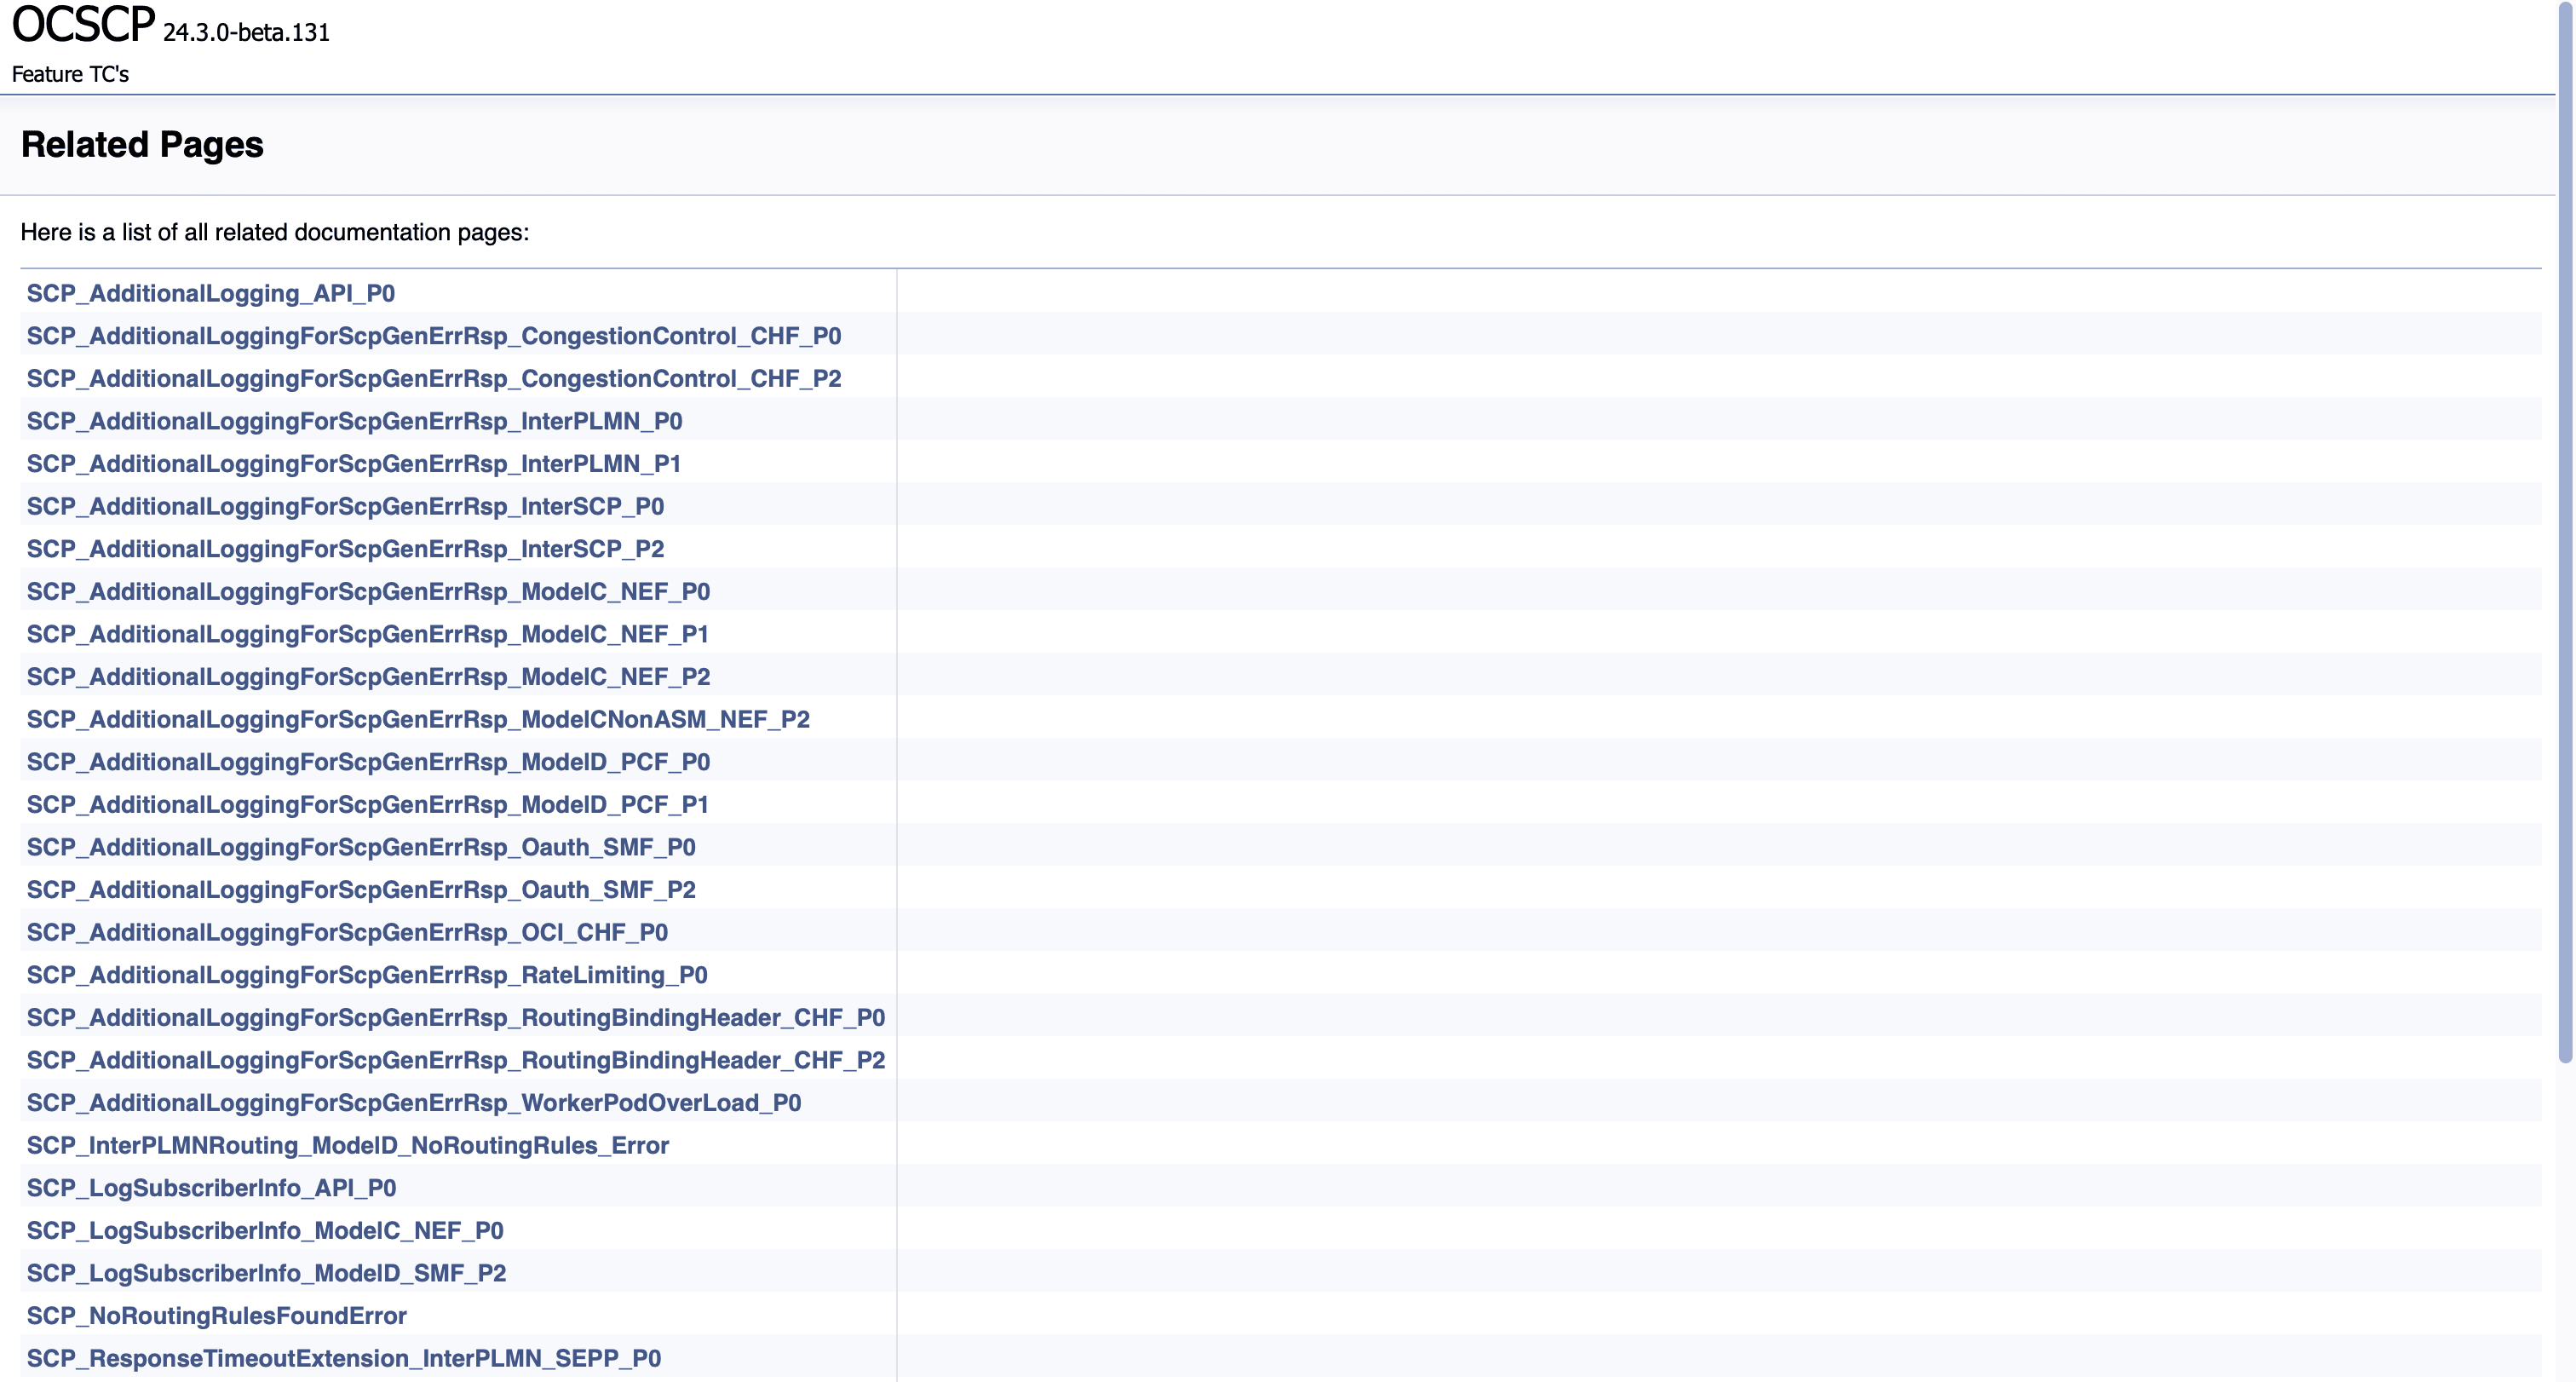
Task: Open SCP_InterPLMNRouting_ModelD_NoRoutingRules_Error page
Action: [x=347, y=1145]
